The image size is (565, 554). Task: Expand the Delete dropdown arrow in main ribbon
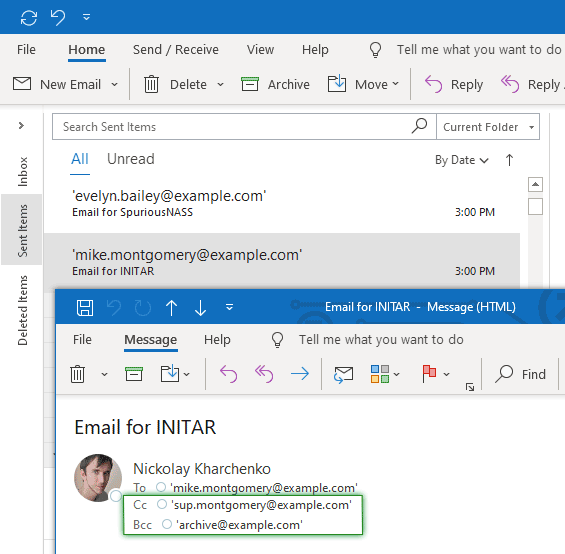pos(221,85)
